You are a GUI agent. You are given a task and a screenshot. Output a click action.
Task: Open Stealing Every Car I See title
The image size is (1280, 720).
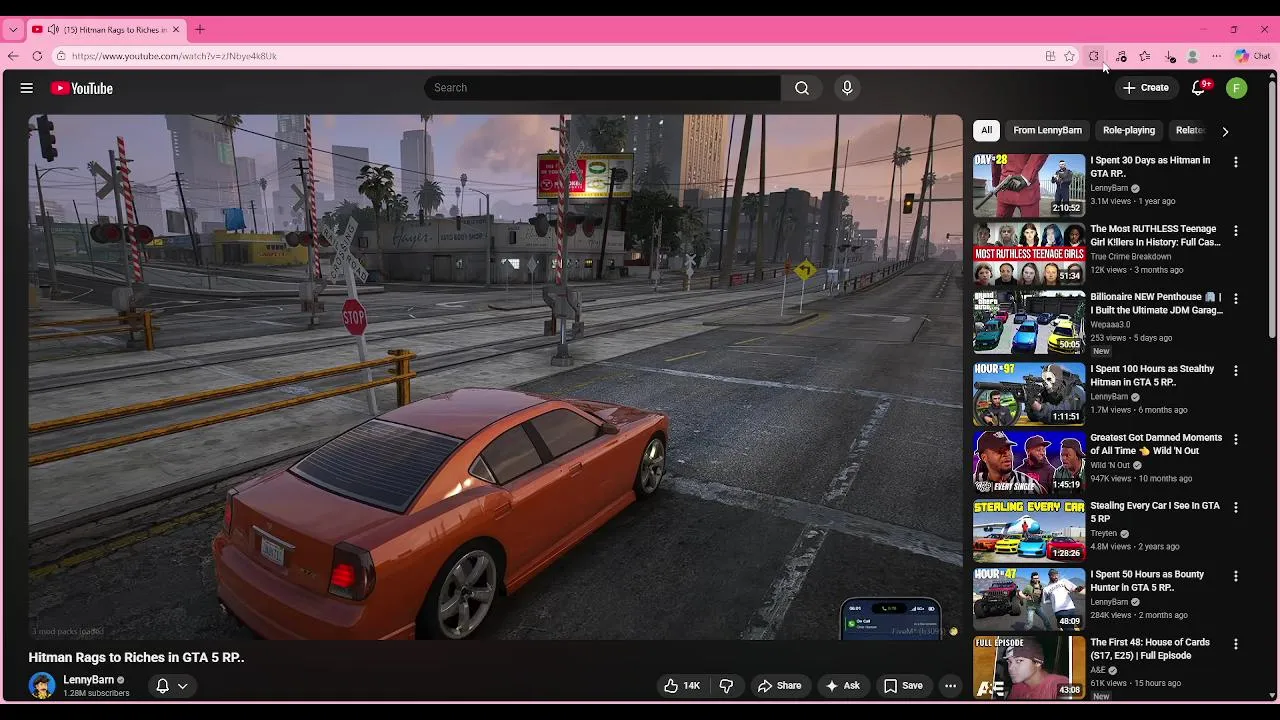coord(1155,512)
